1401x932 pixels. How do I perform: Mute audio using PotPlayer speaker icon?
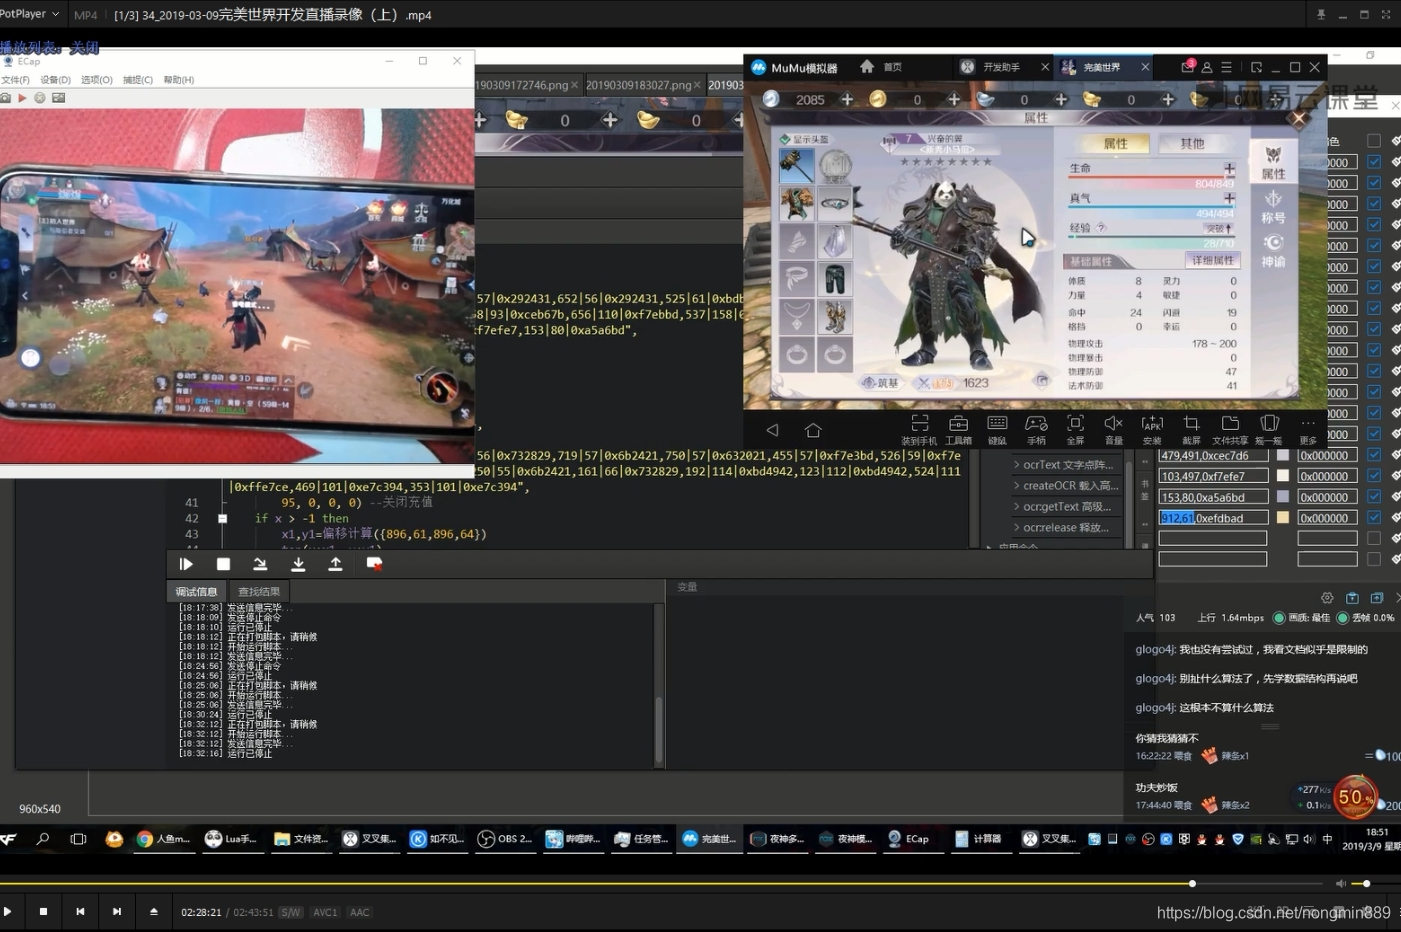[1341, 883]
